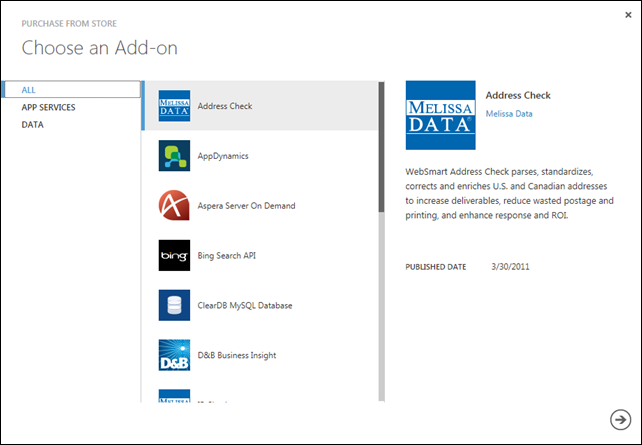The height and width of the screenshot is (445, 642).
Task: Select the ALL category
Action: pos(72,90)
